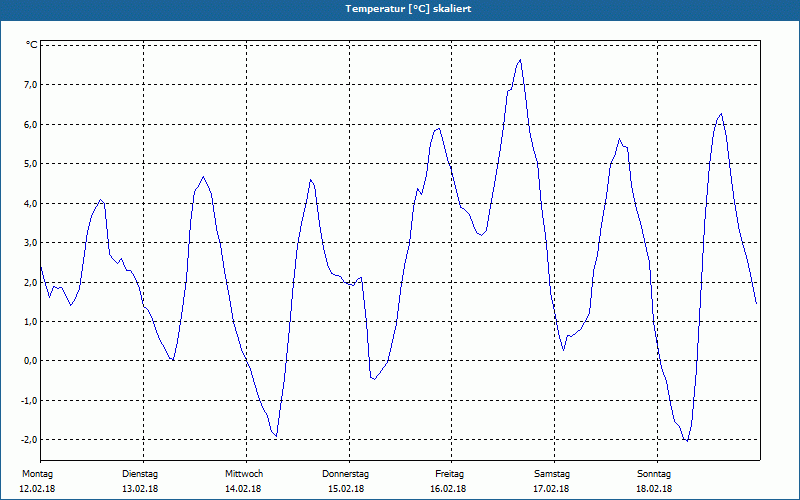Click the 0,0 y-axis label
The height and width of the screenshot is (500, 800).
(31, 361)
